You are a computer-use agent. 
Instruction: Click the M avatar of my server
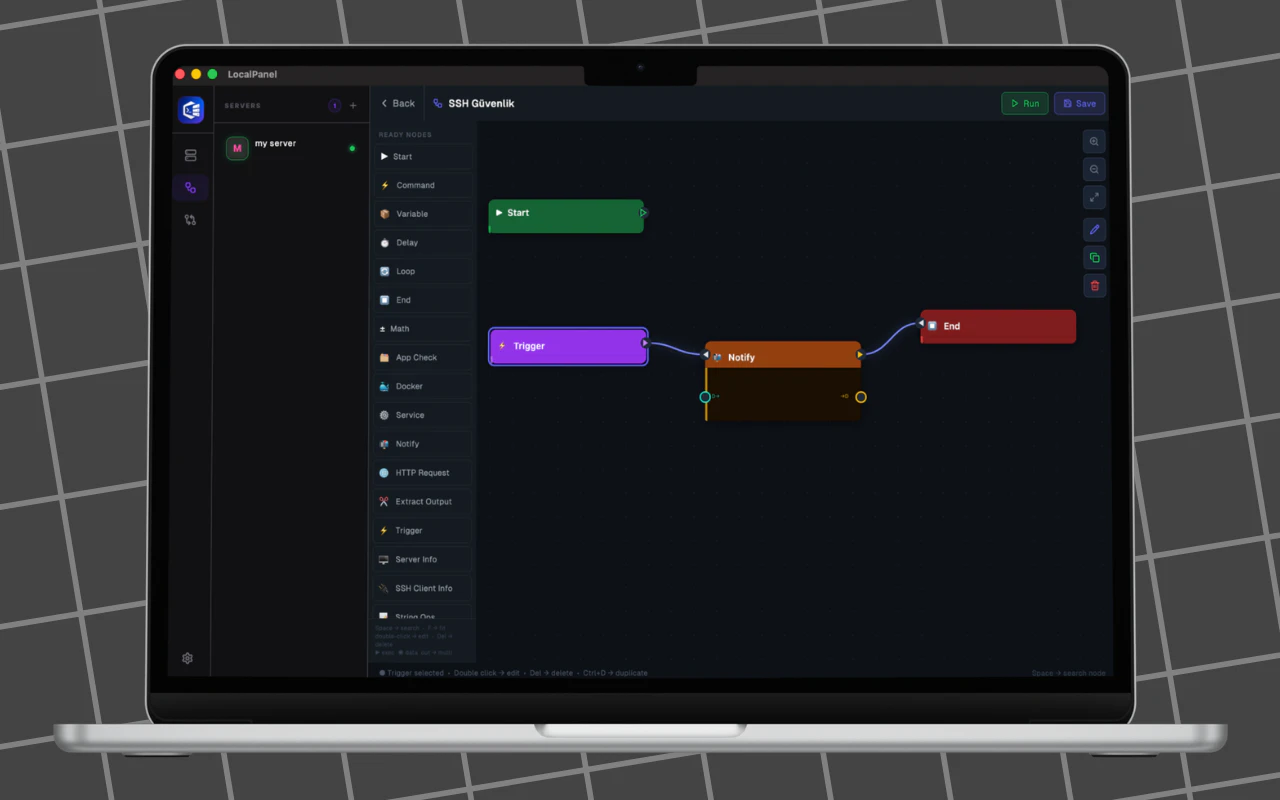[x=237, y=149]
